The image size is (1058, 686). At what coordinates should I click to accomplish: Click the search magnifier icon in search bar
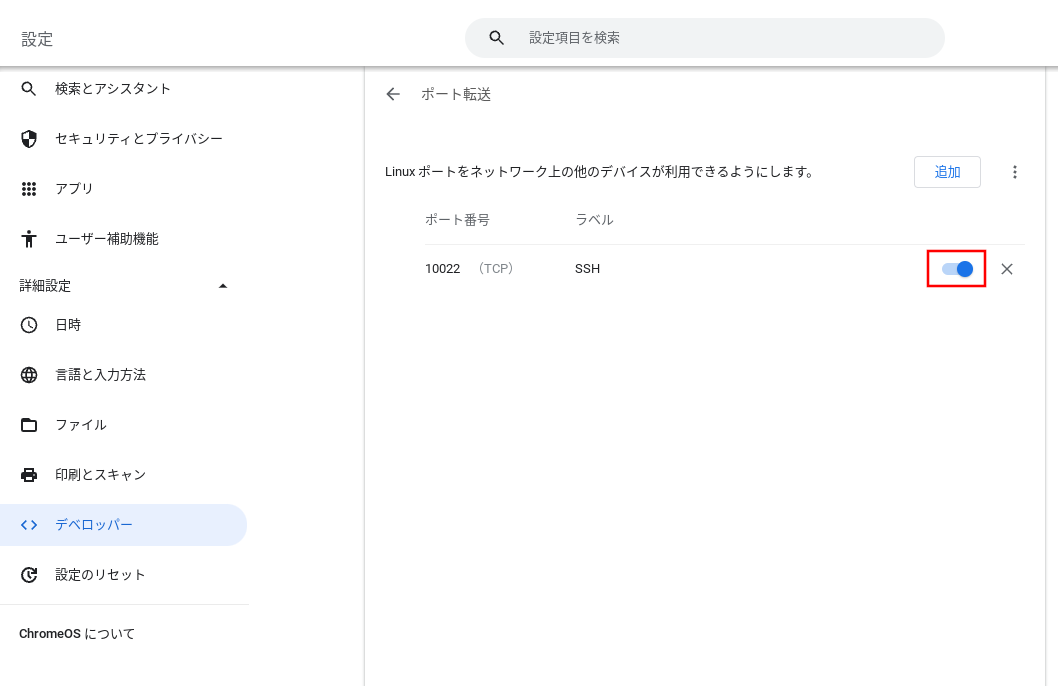(497, 38)
